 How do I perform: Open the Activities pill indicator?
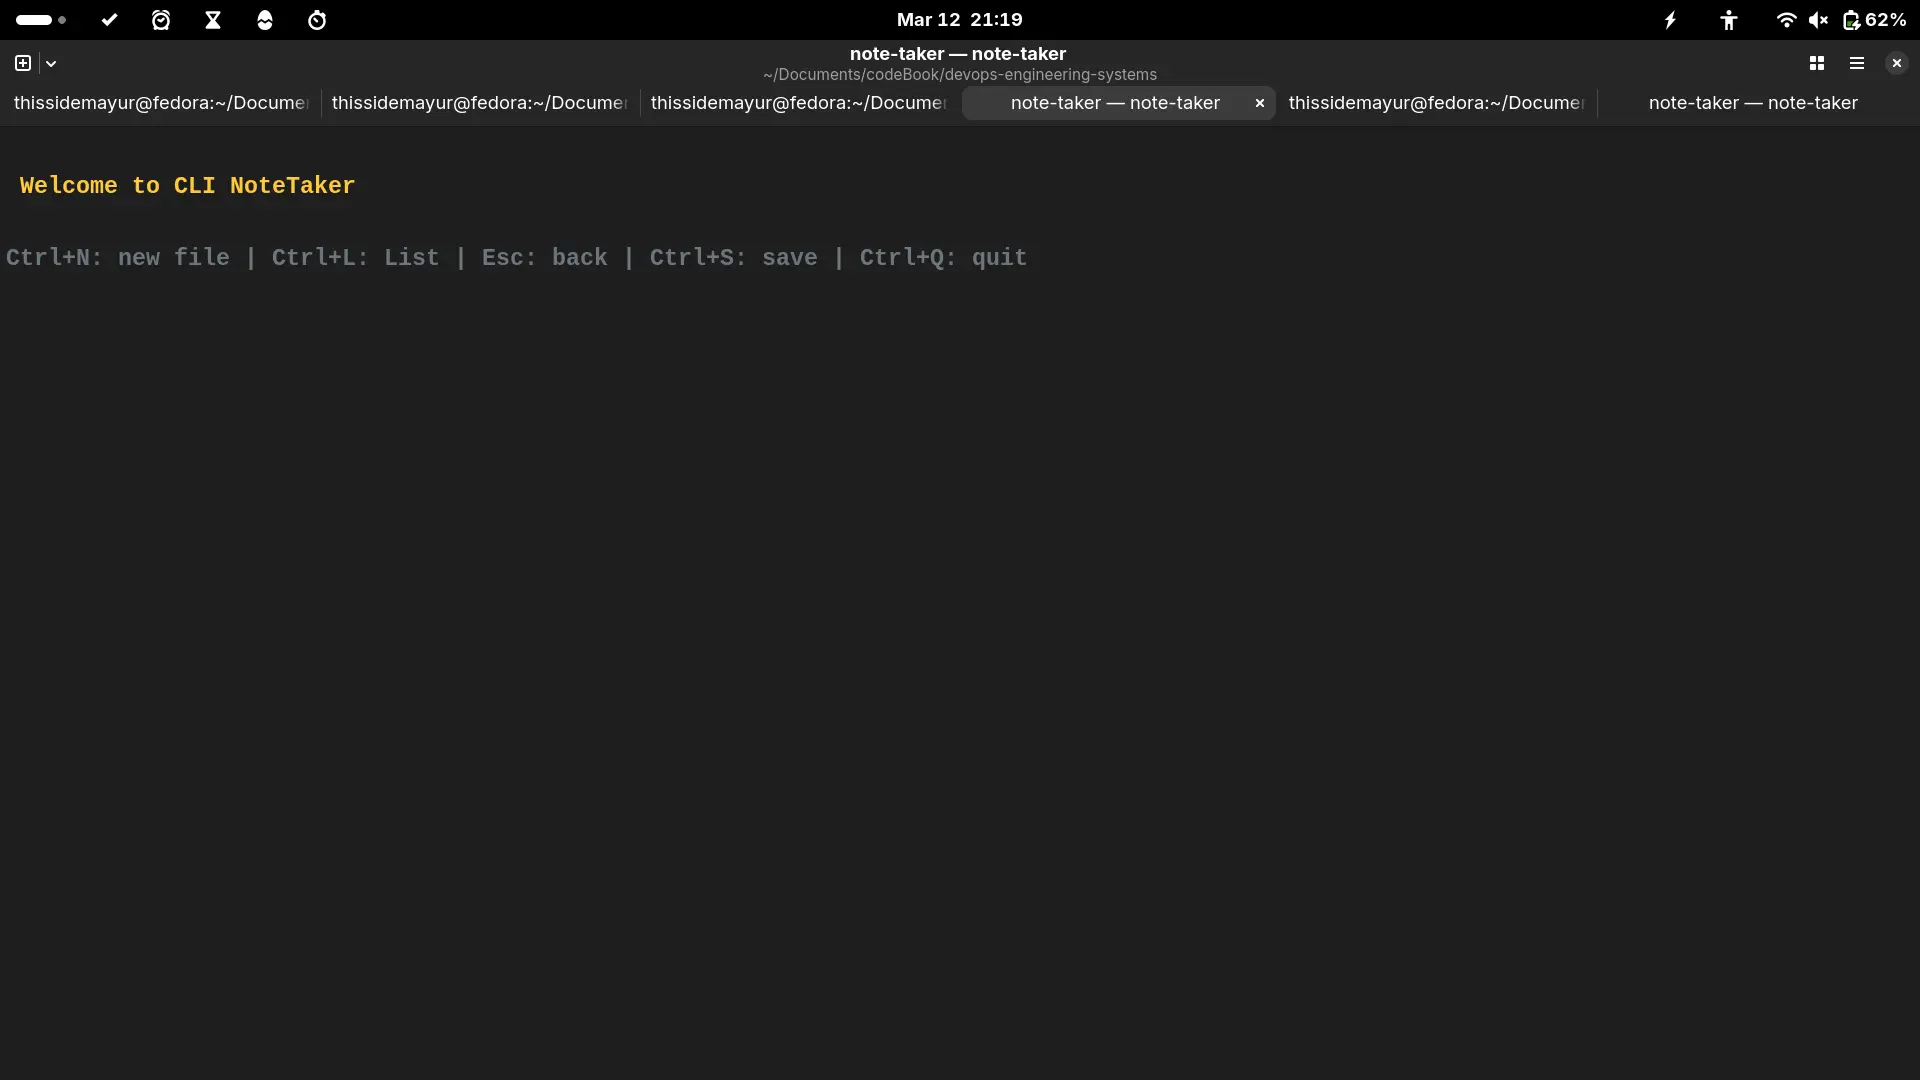[36, 20]
